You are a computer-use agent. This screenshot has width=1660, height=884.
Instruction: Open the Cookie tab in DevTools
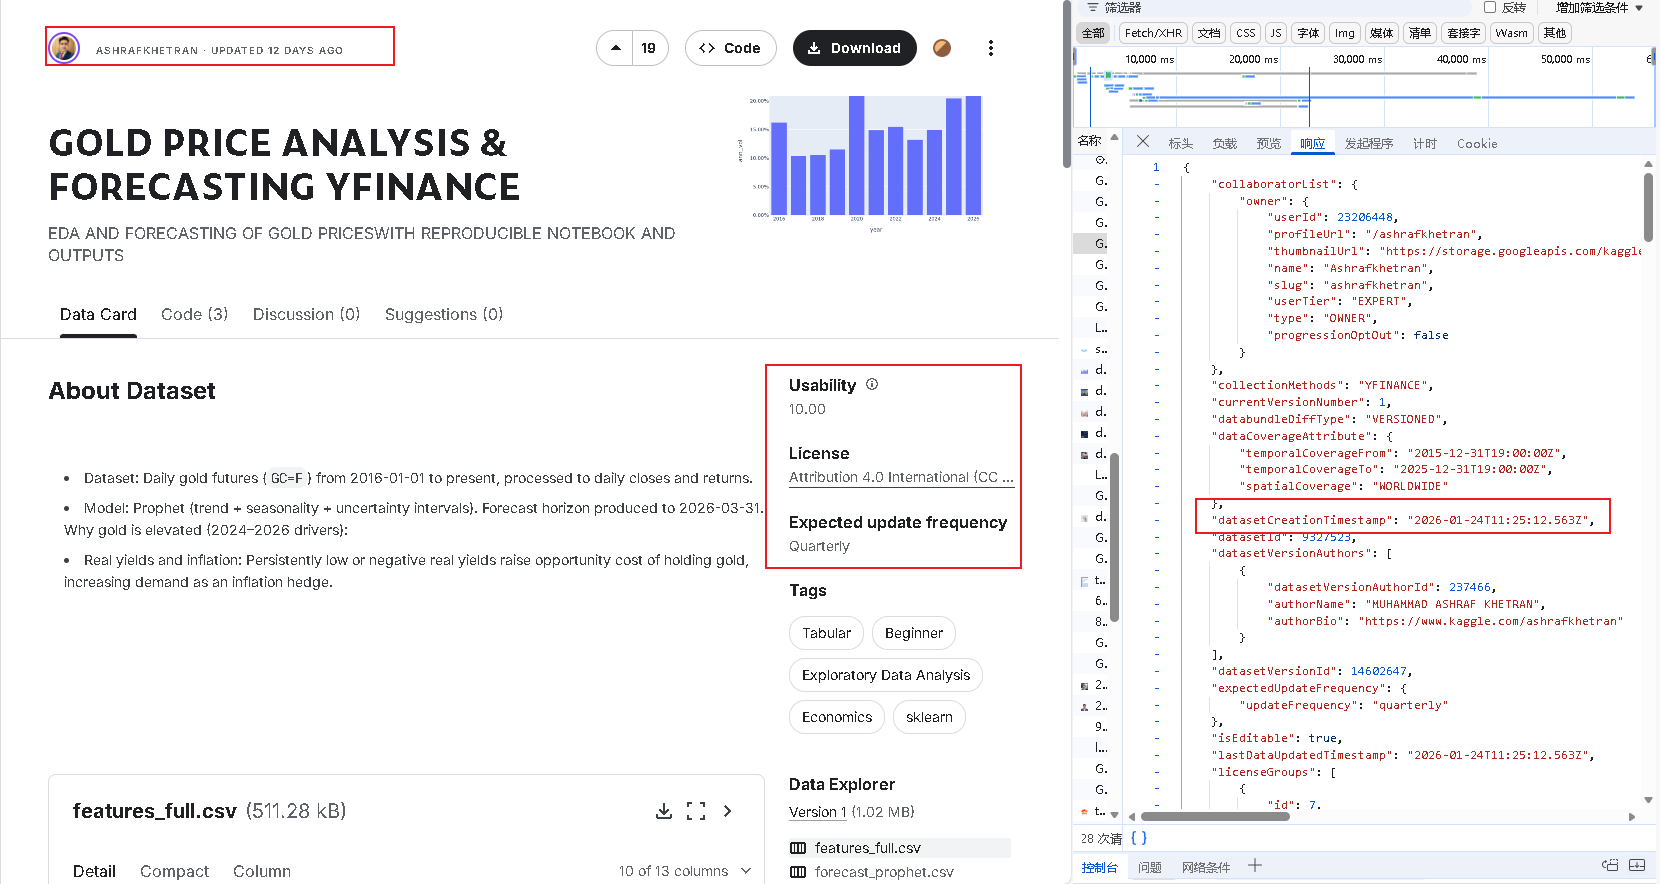tap(1477, 144)
